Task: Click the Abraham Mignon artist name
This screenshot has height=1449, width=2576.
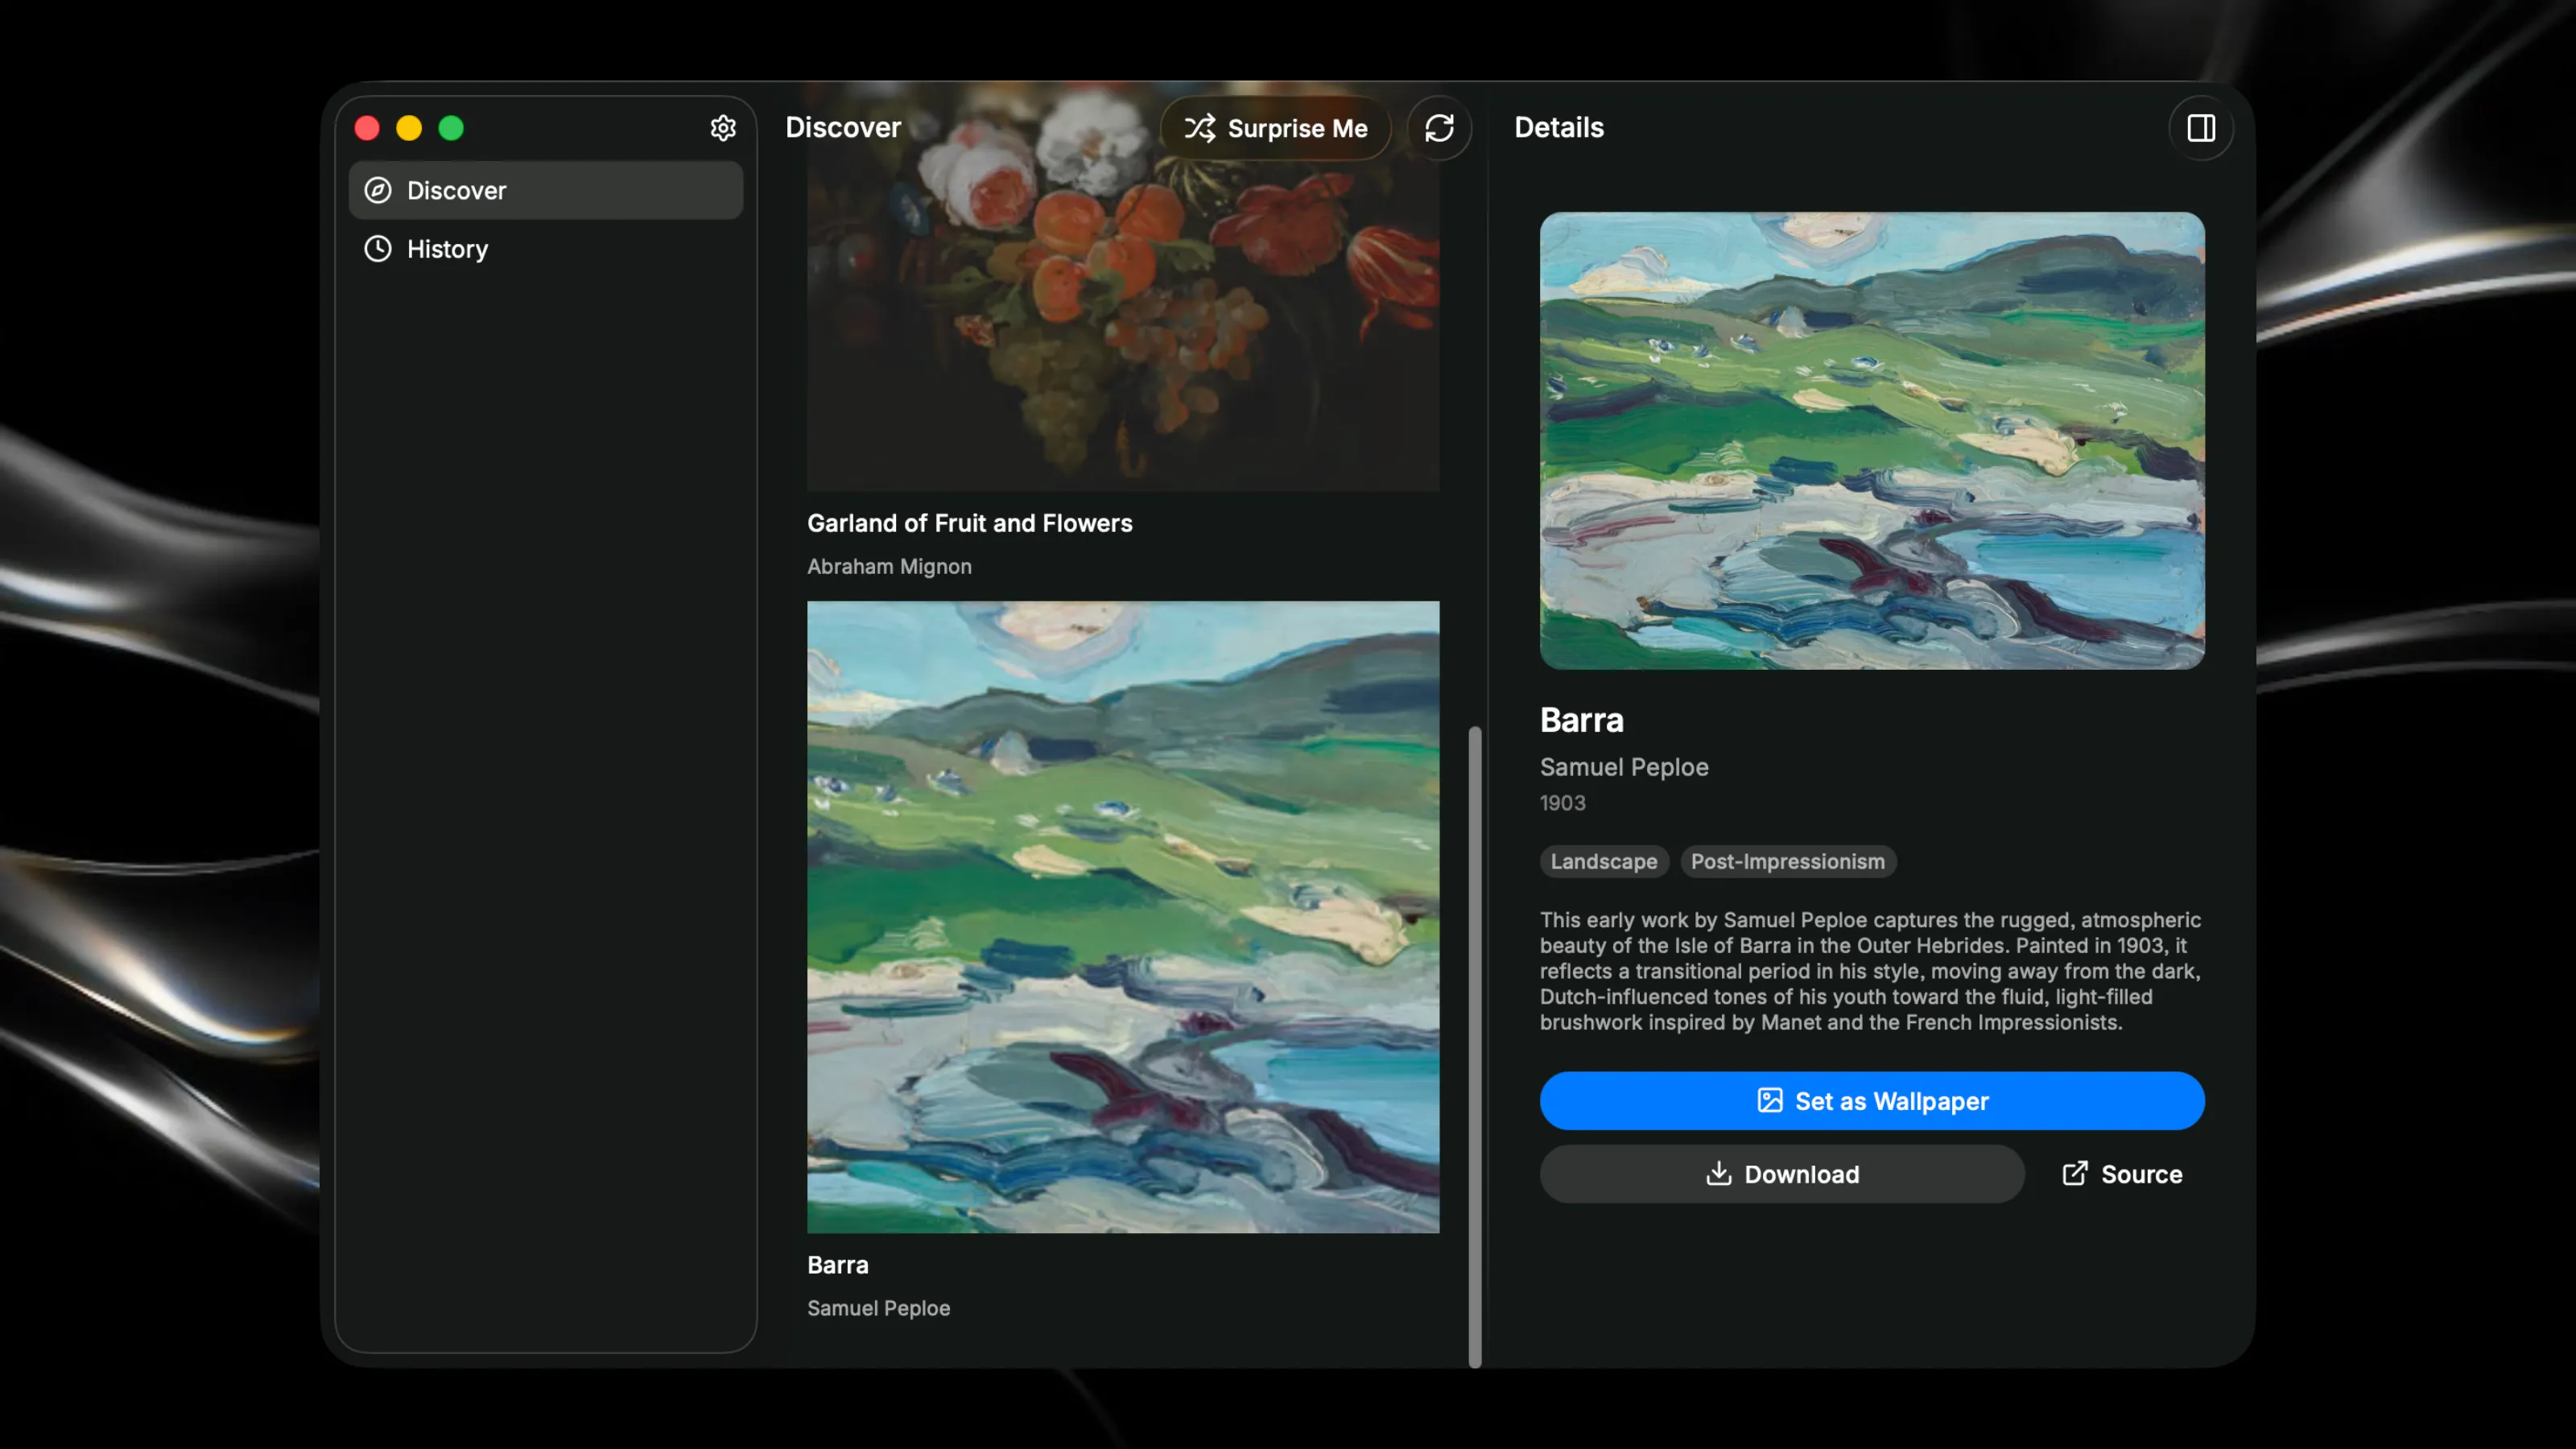Action: (x=889, y=566)
